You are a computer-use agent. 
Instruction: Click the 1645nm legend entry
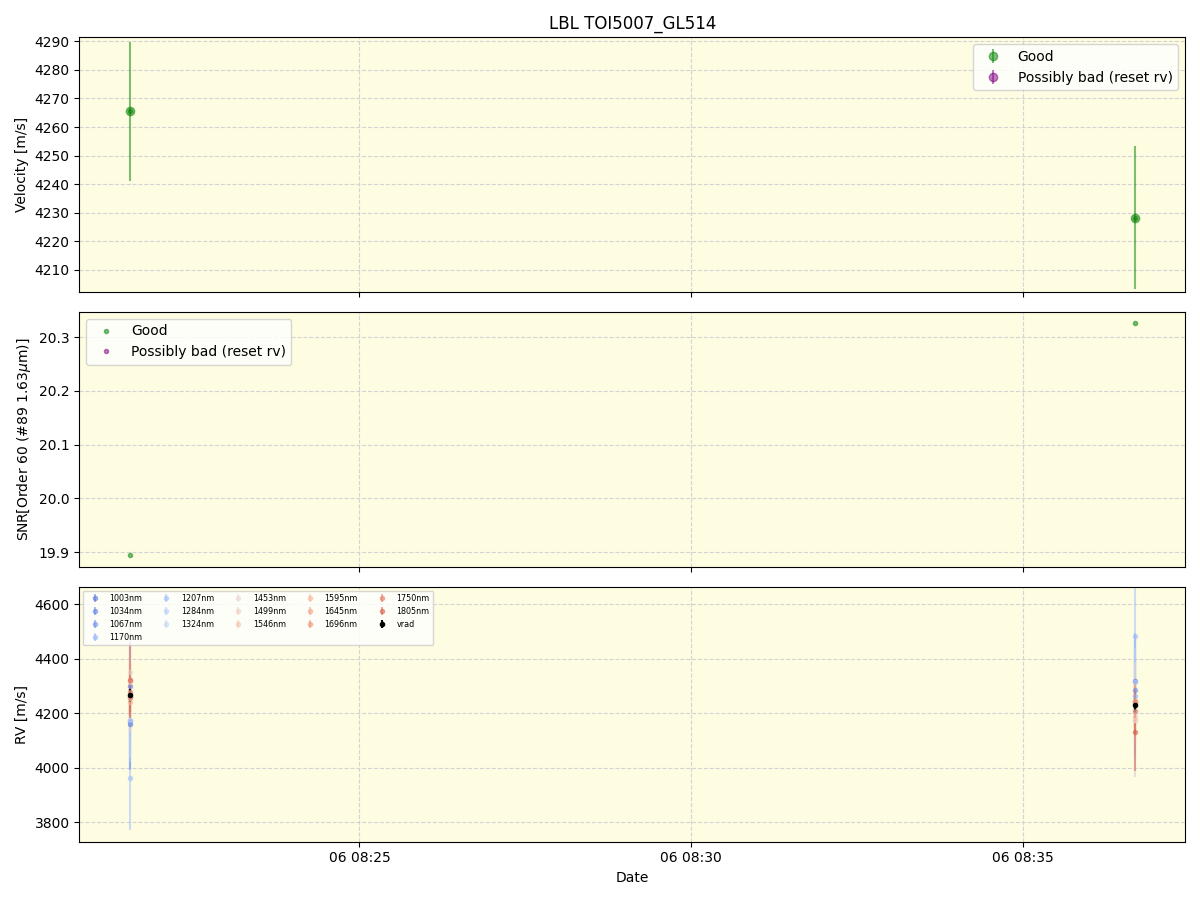[x=331, y=611]
